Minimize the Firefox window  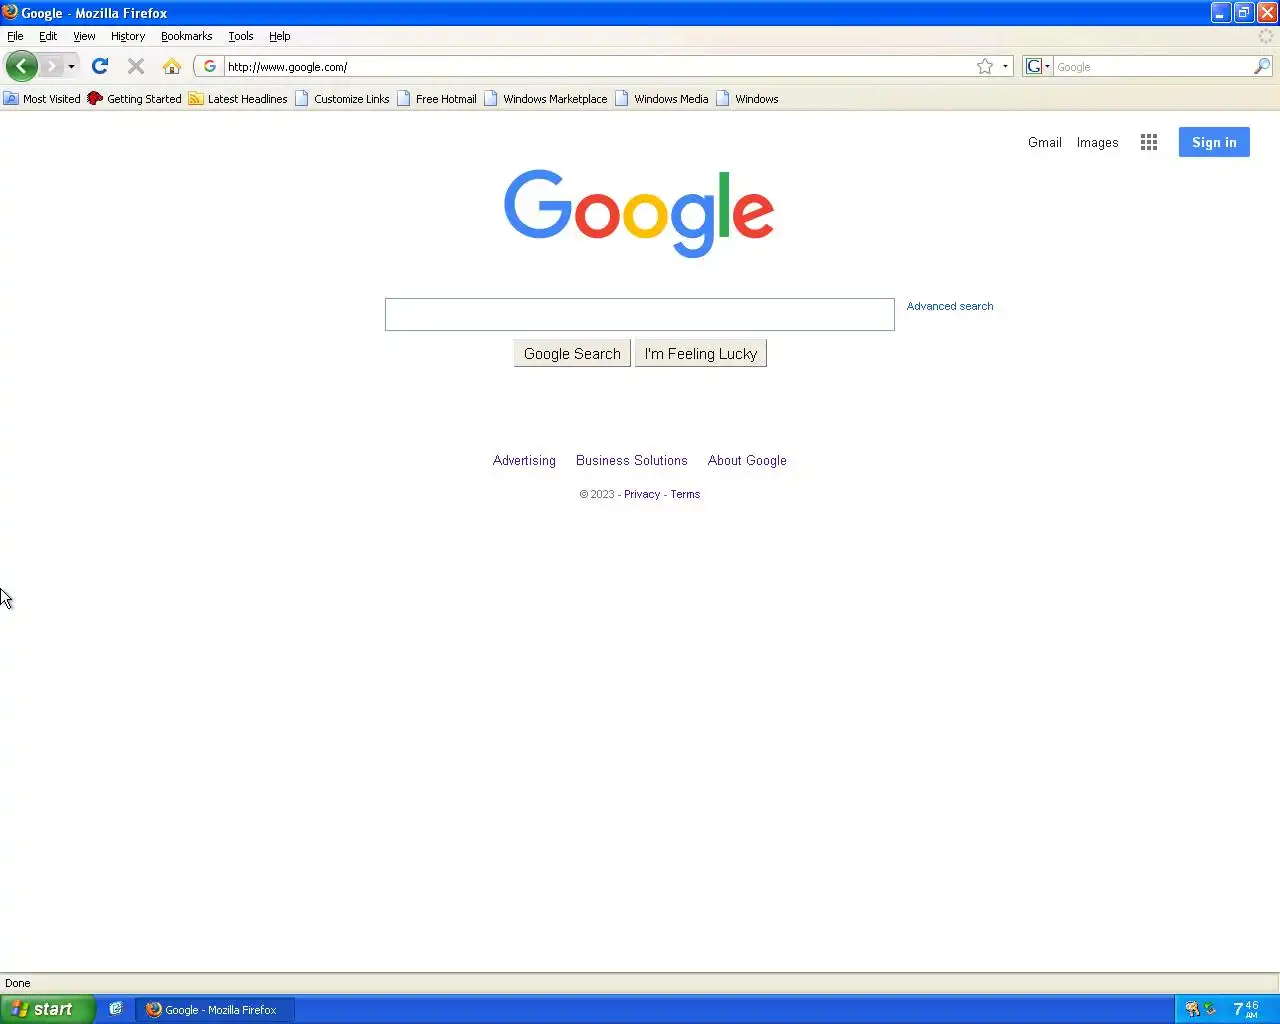(1221, 12)
